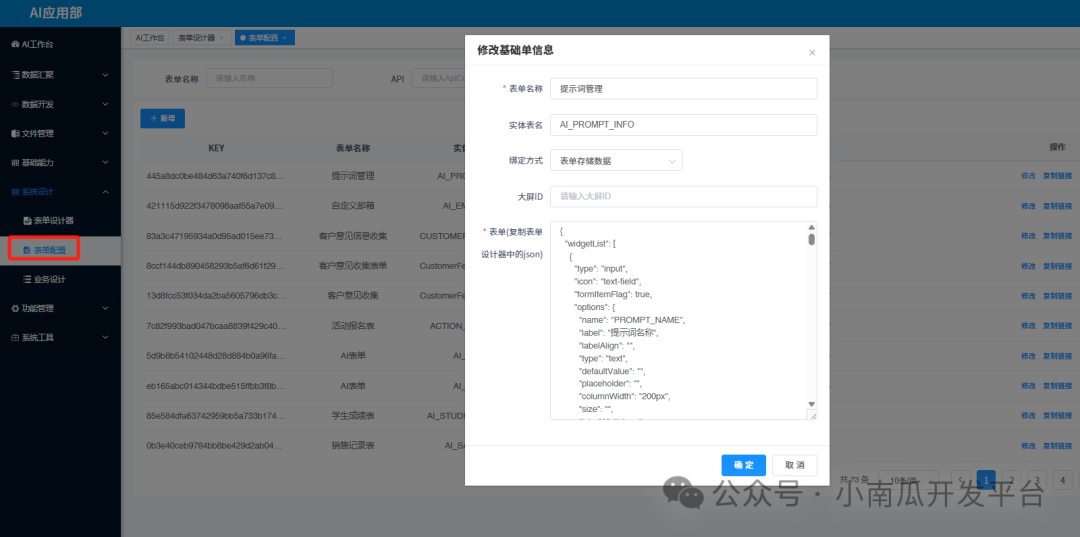Click KEY cell starting with 421115d922f3
Viewport: 1080px width, 537px height.
[x=215, y=206]
